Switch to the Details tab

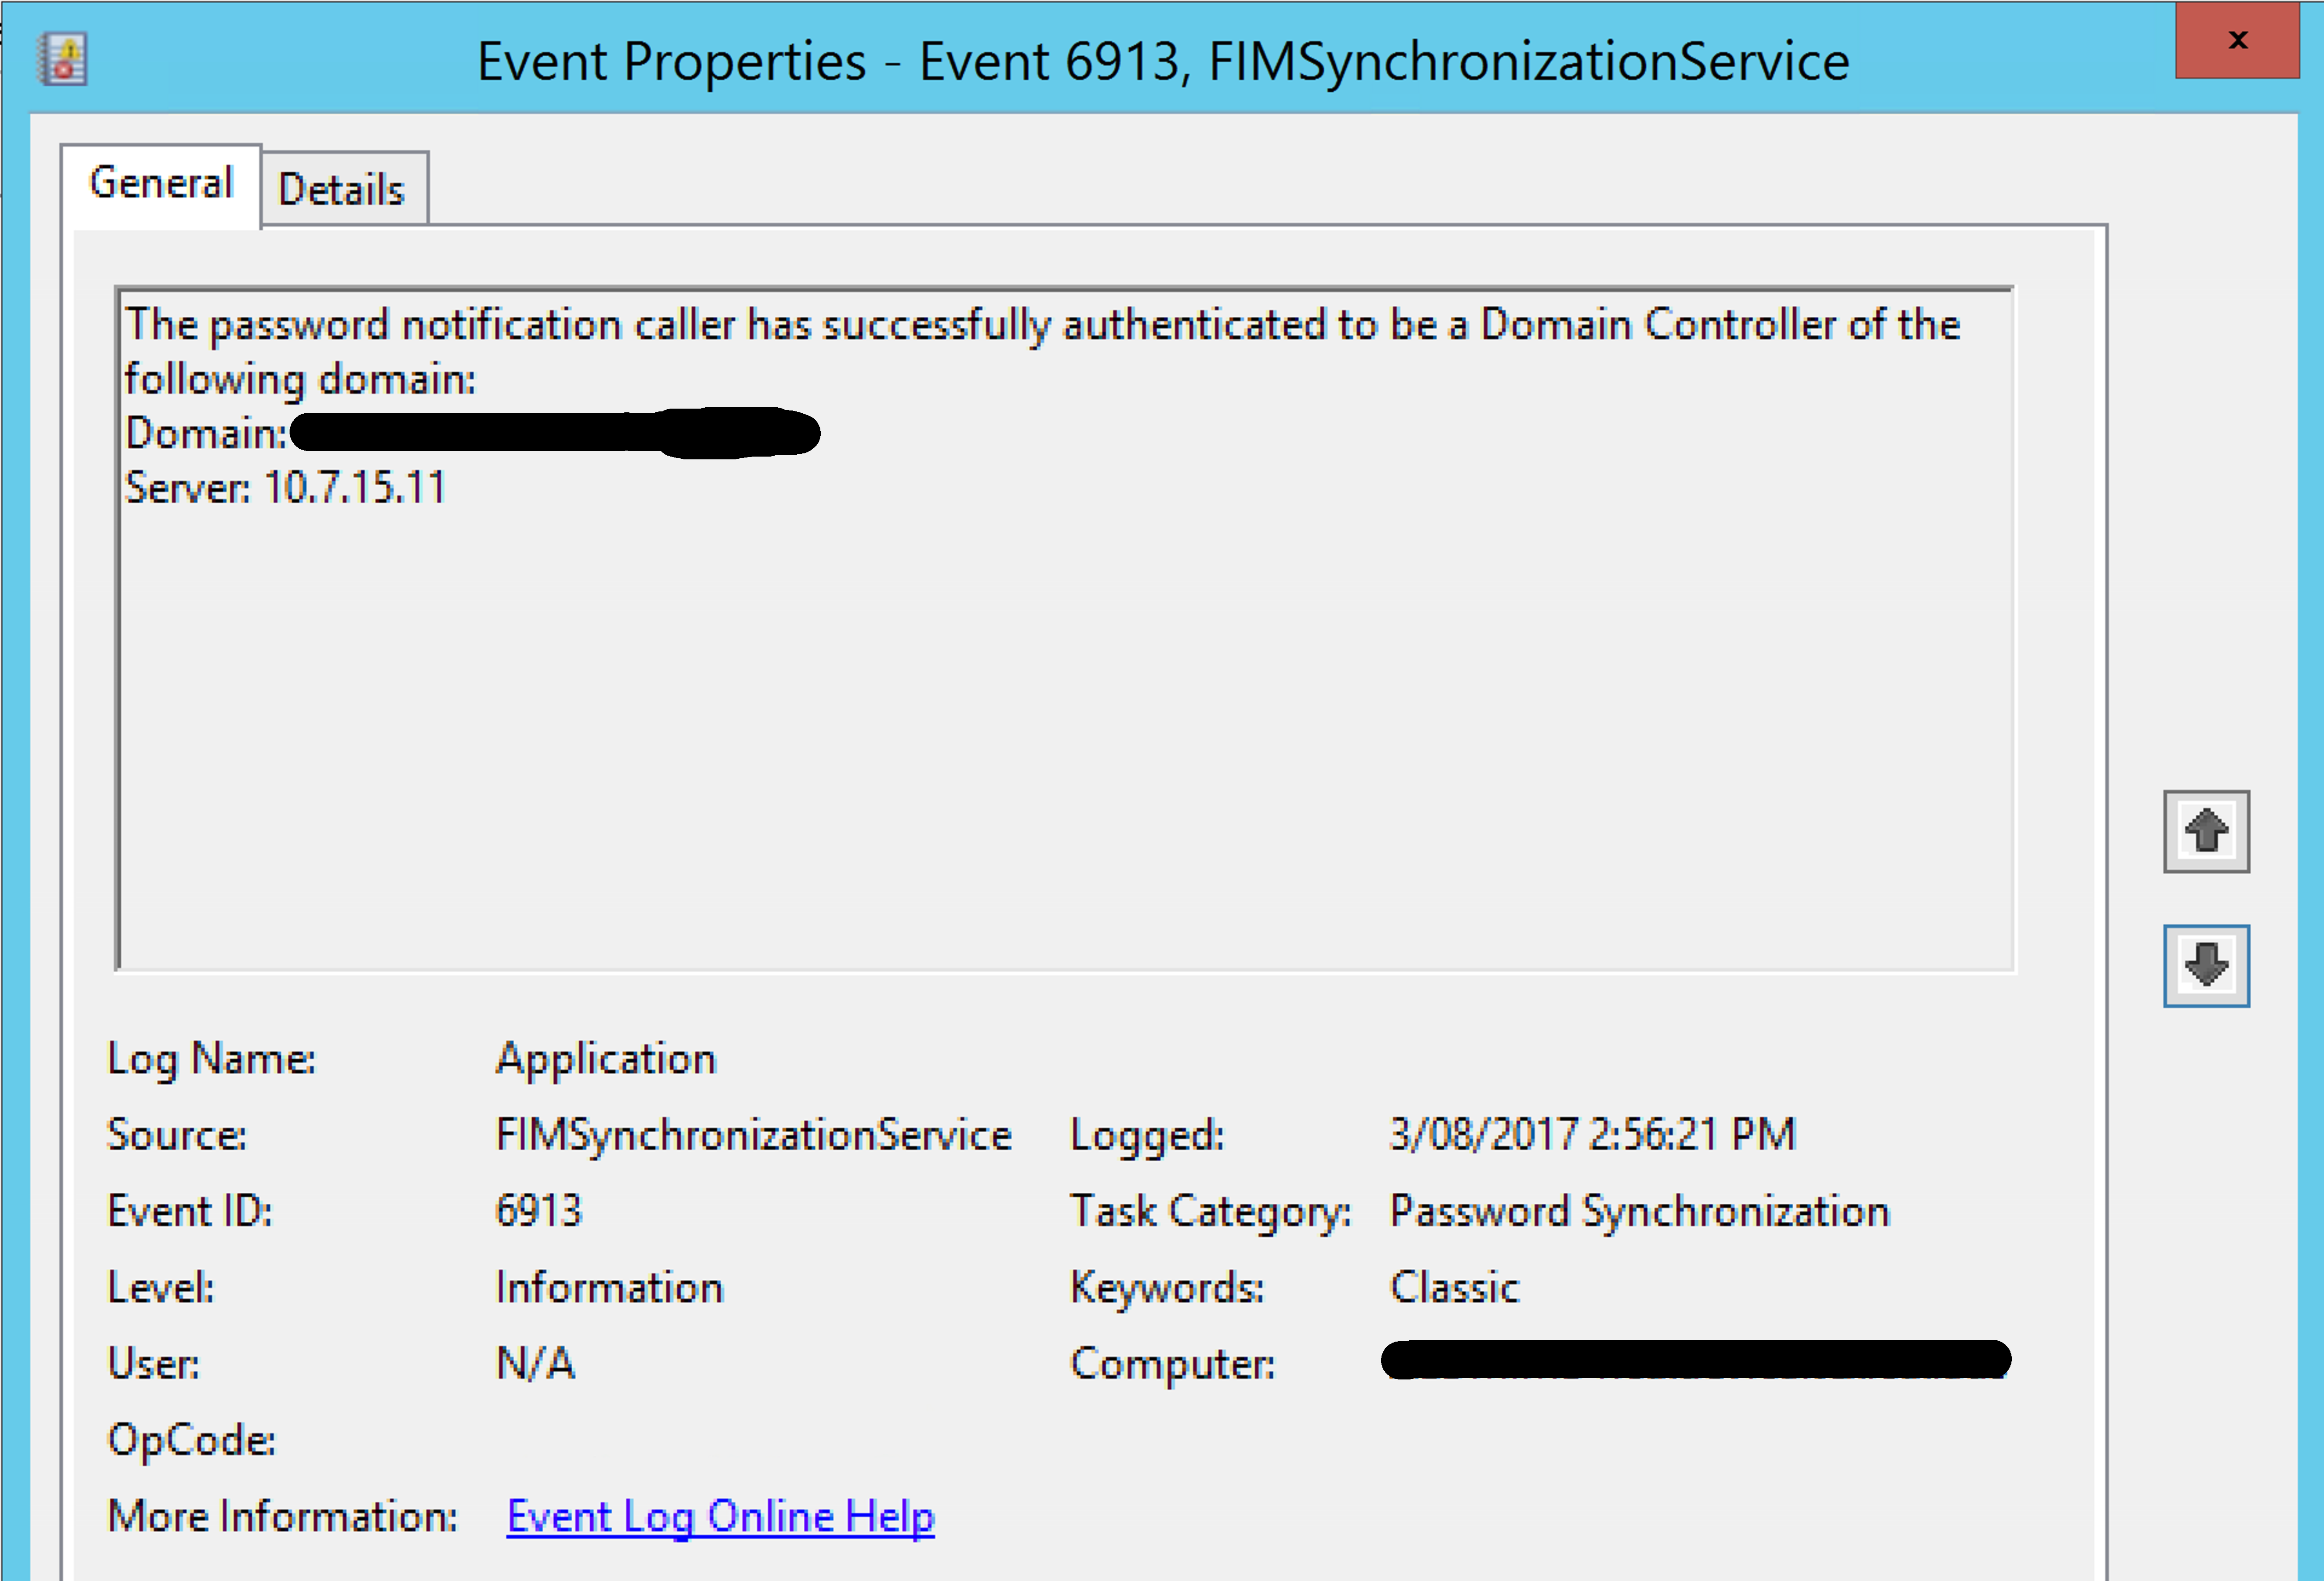pyautogui.click(x=342, y=189)
